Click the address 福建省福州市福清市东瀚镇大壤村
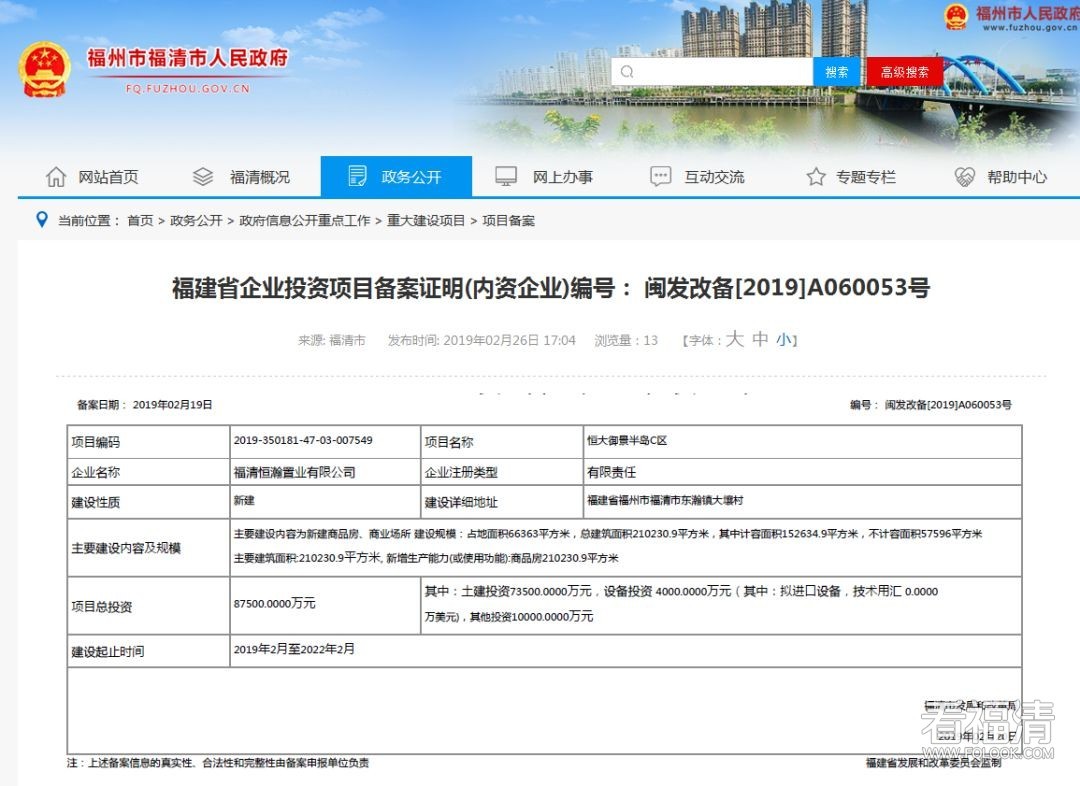 click(x=665, y=500)
